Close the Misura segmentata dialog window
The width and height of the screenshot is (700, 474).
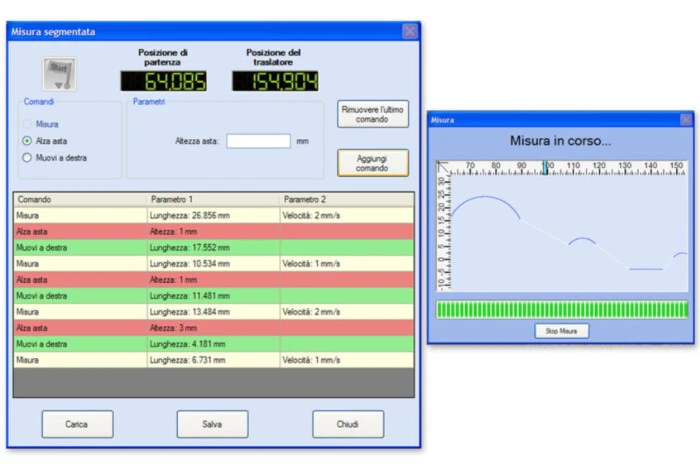(x=409, y=32)
